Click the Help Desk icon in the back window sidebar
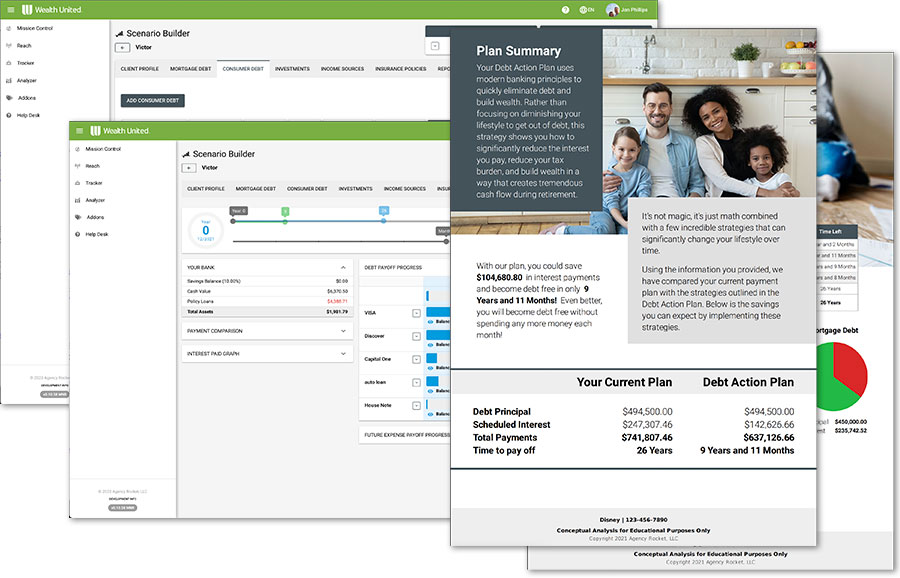Screen dimensions: 900x578 (x=9, y=115)
